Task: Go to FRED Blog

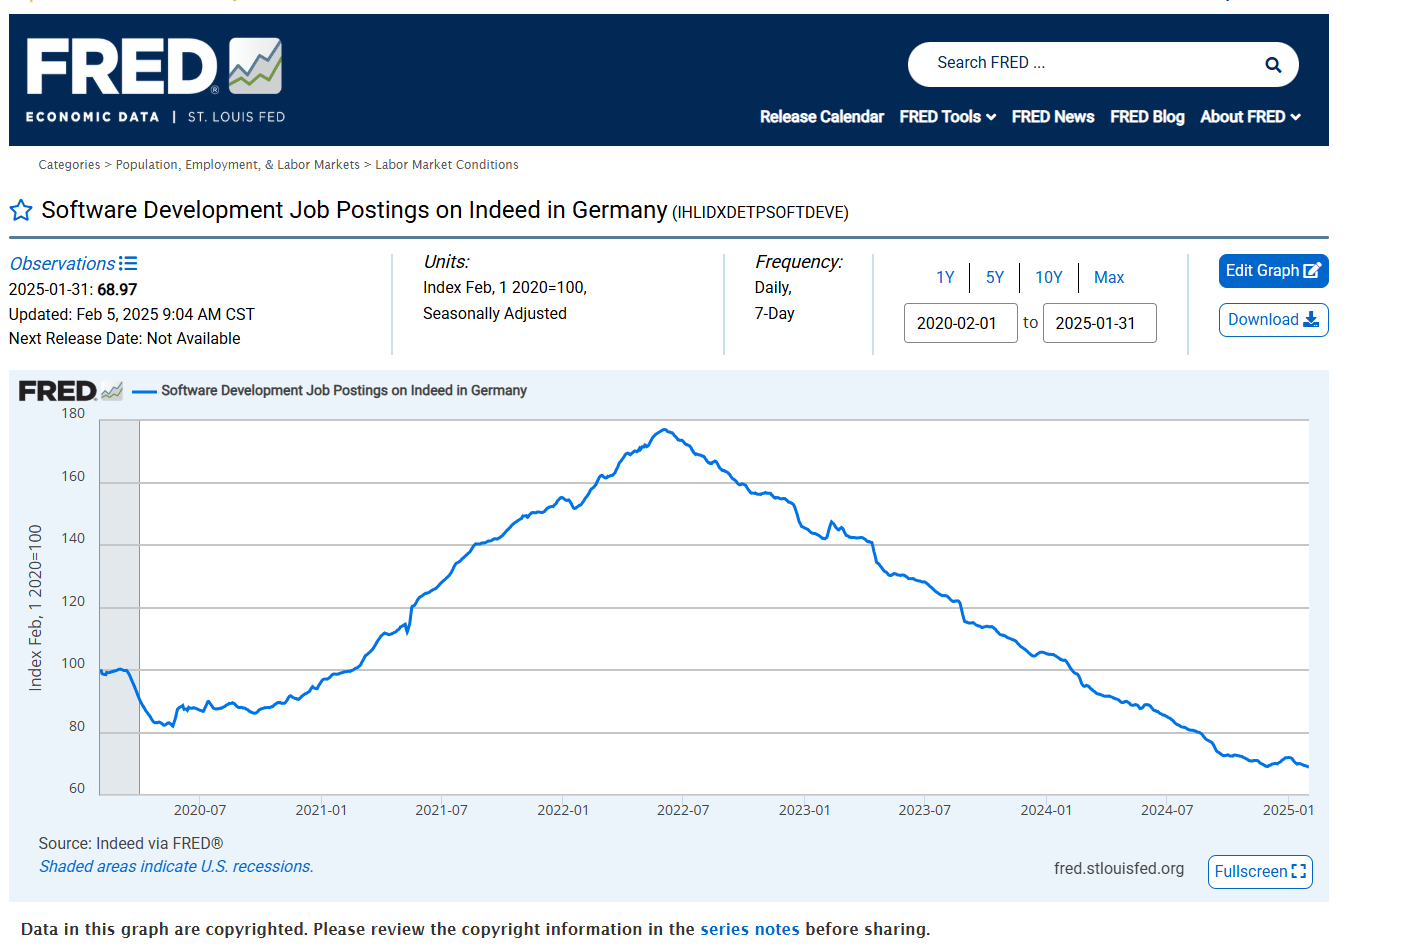Action: (1147, 117)
